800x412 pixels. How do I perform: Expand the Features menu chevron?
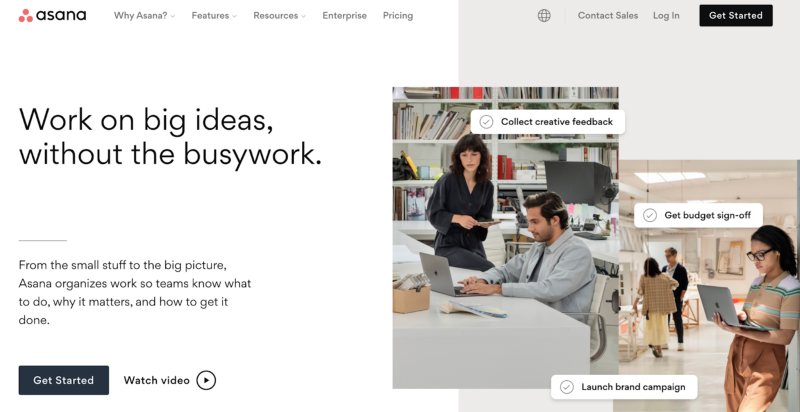click(x=234, y=16)
